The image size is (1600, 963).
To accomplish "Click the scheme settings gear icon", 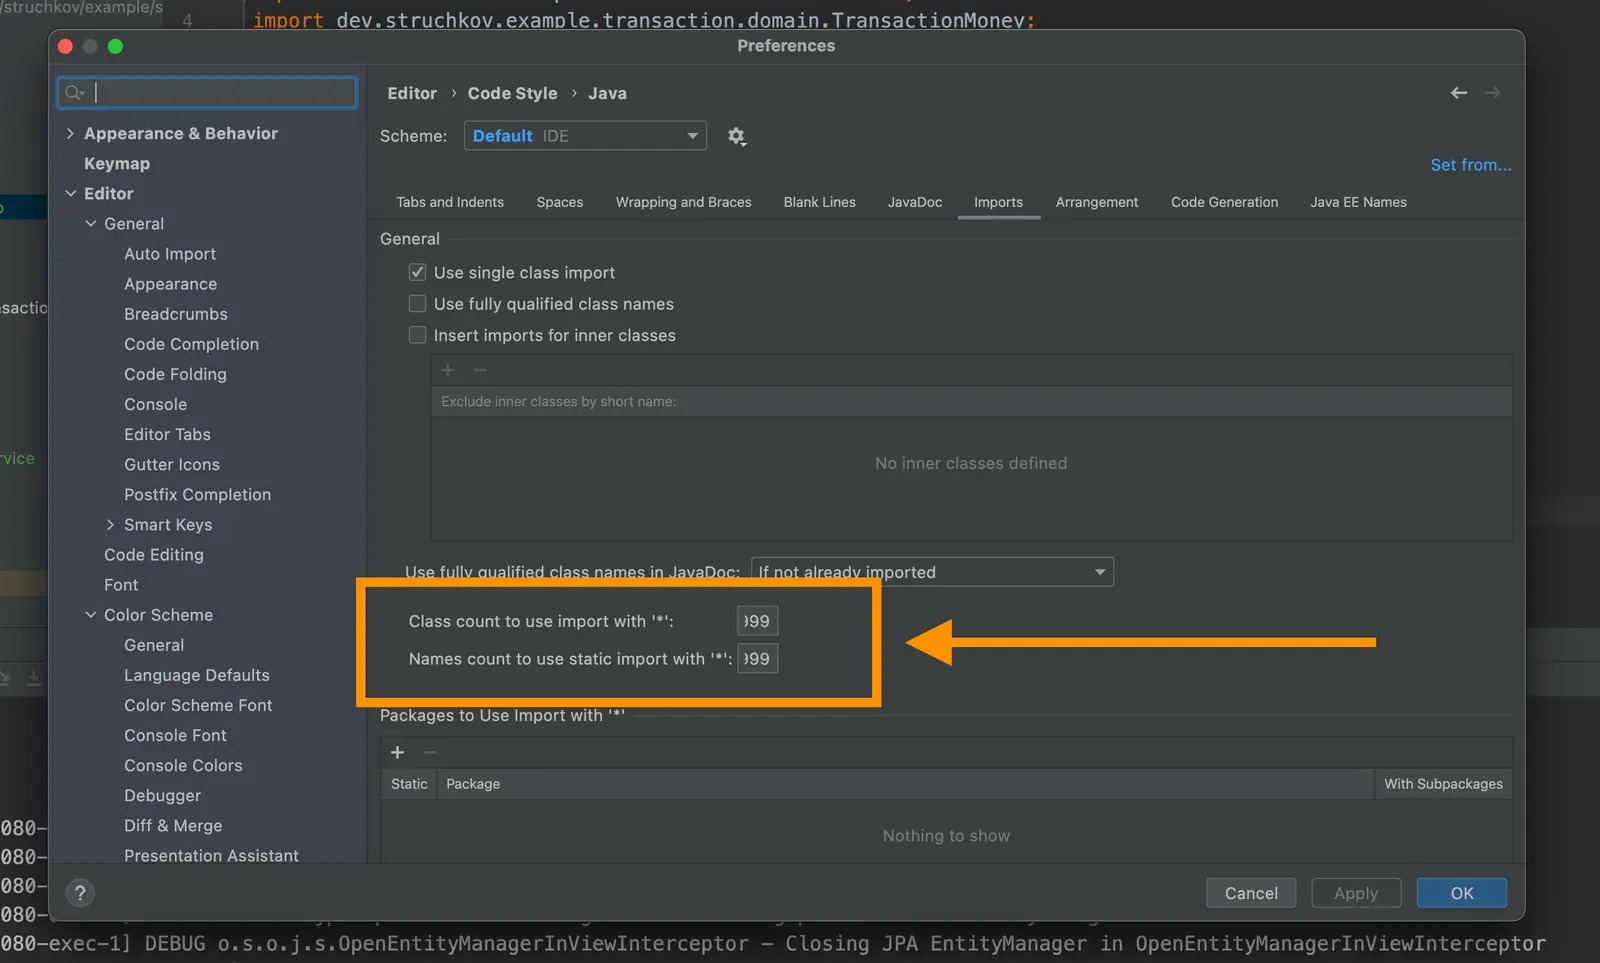I will pos(737,136).
